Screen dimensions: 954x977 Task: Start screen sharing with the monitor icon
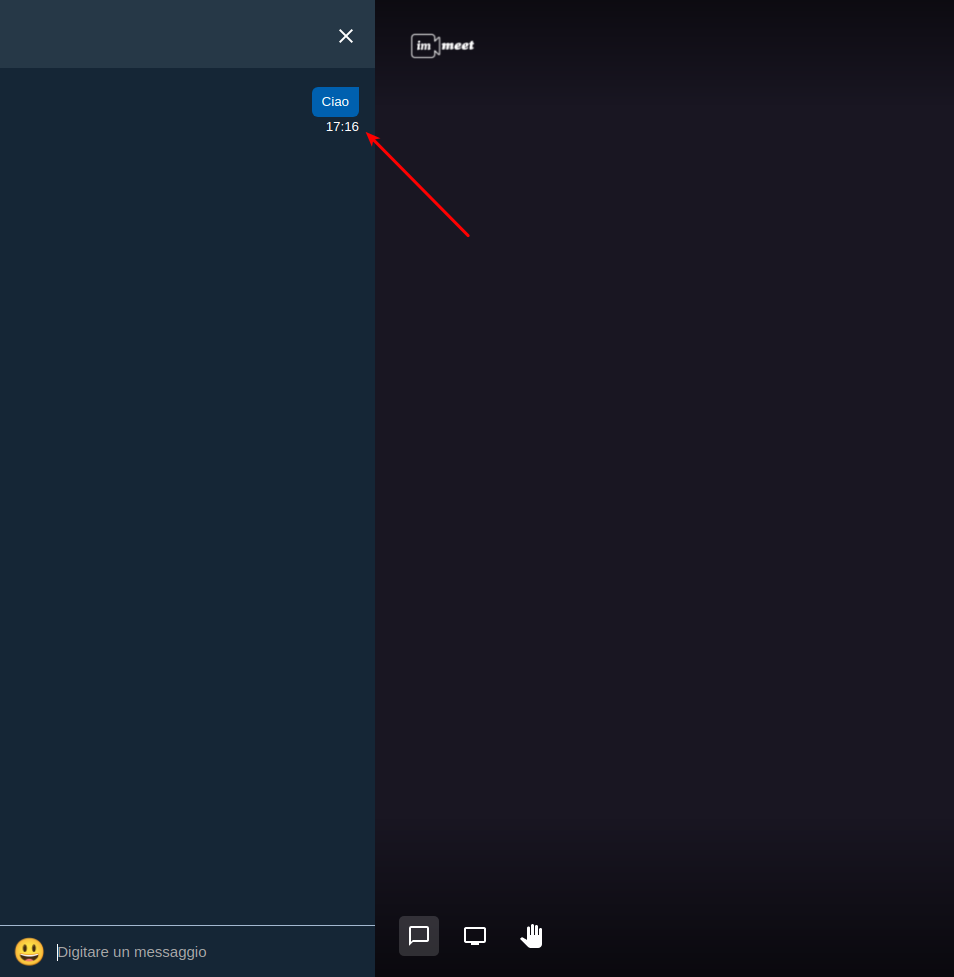click(x=475, y=936)
